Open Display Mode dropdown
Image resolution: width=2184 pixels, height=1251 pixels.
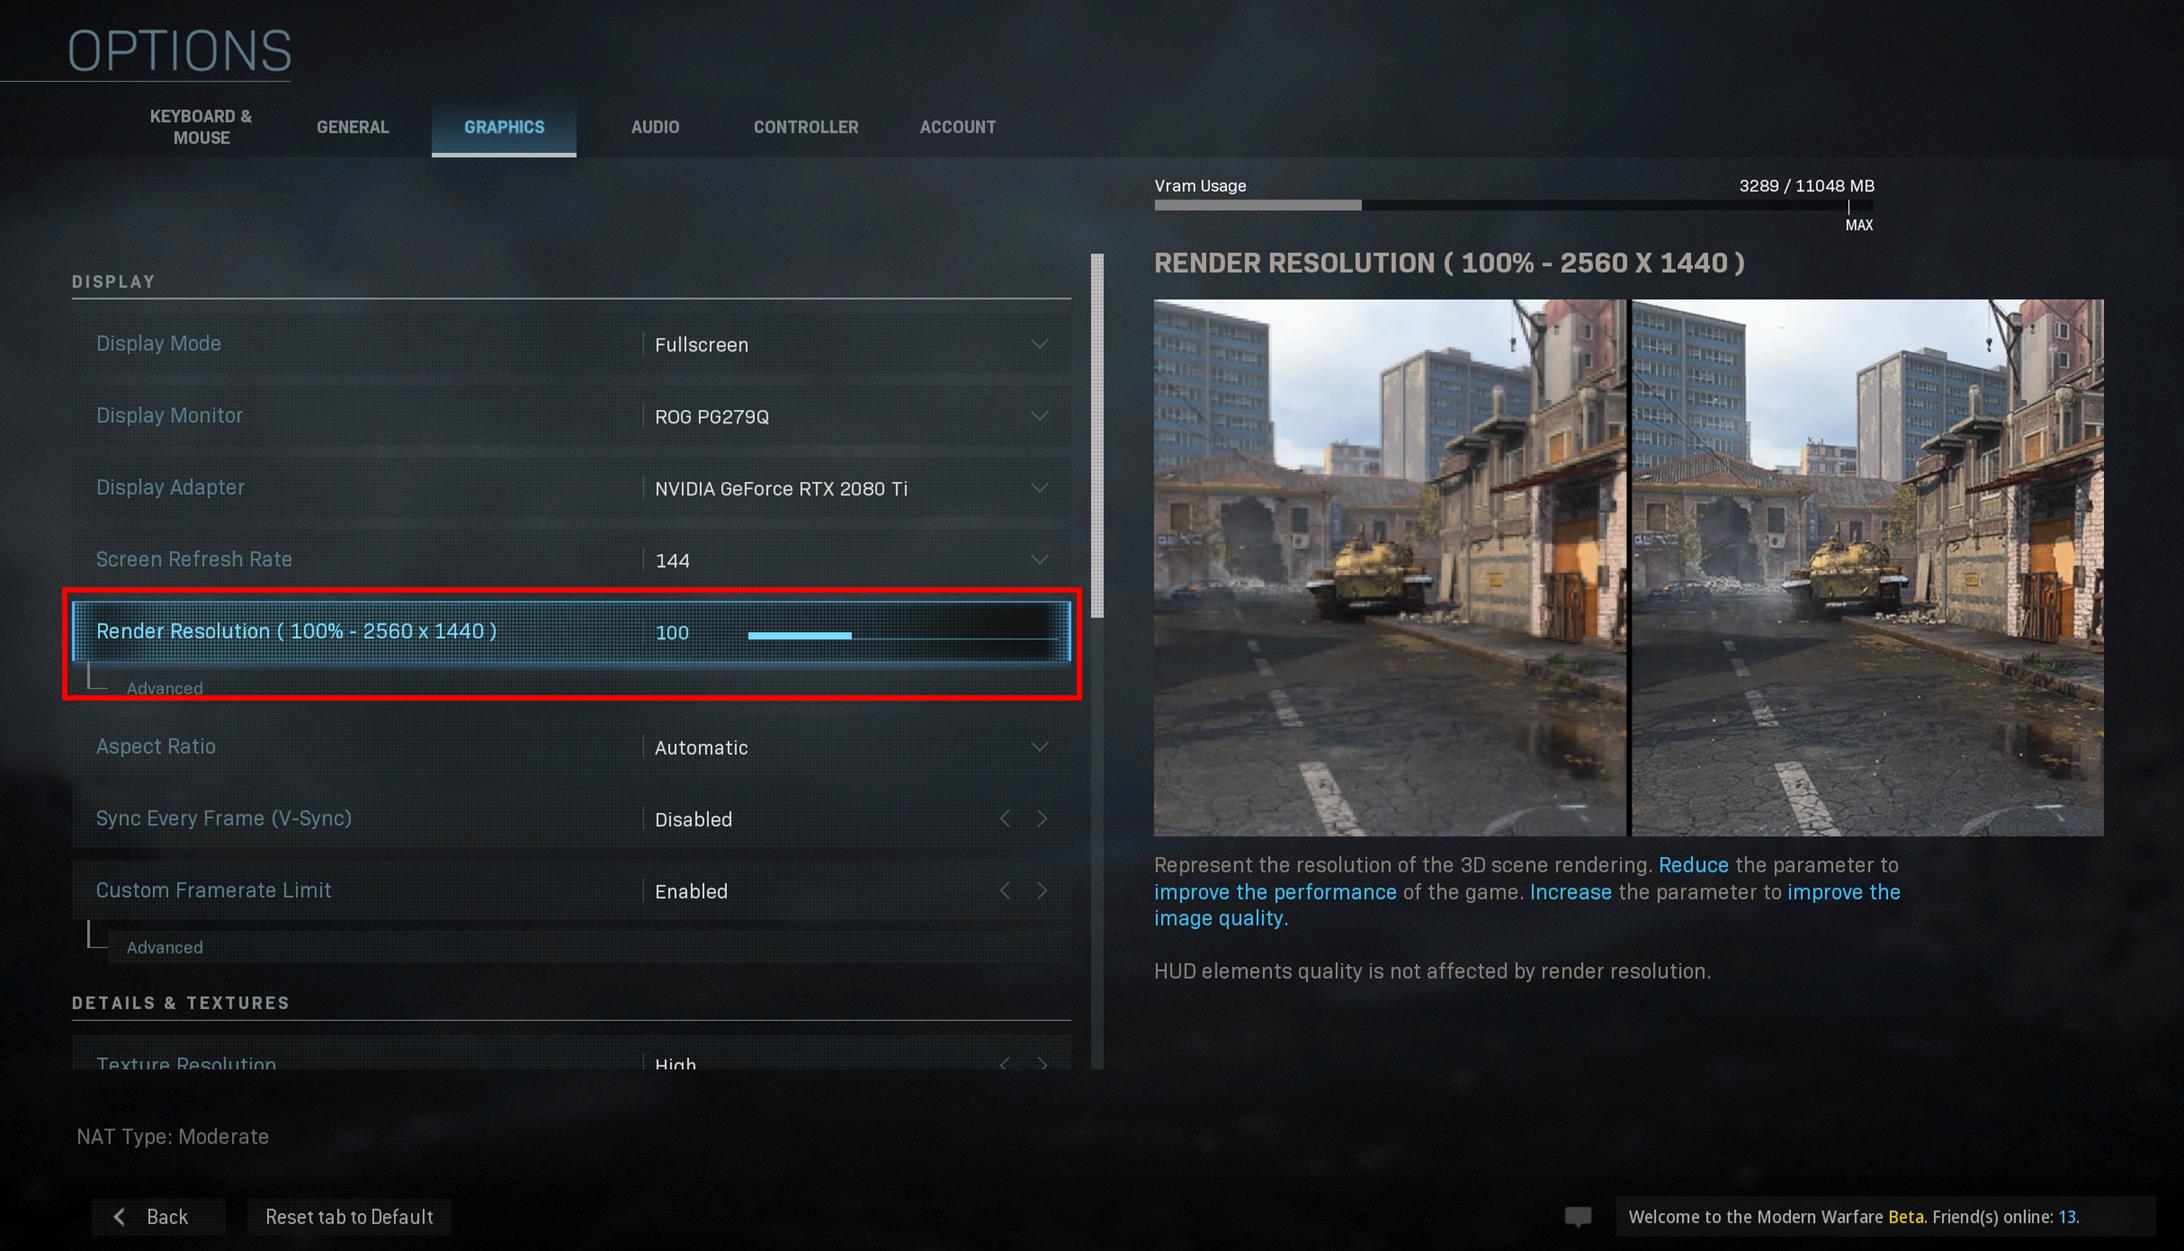[x=850, y=344]
